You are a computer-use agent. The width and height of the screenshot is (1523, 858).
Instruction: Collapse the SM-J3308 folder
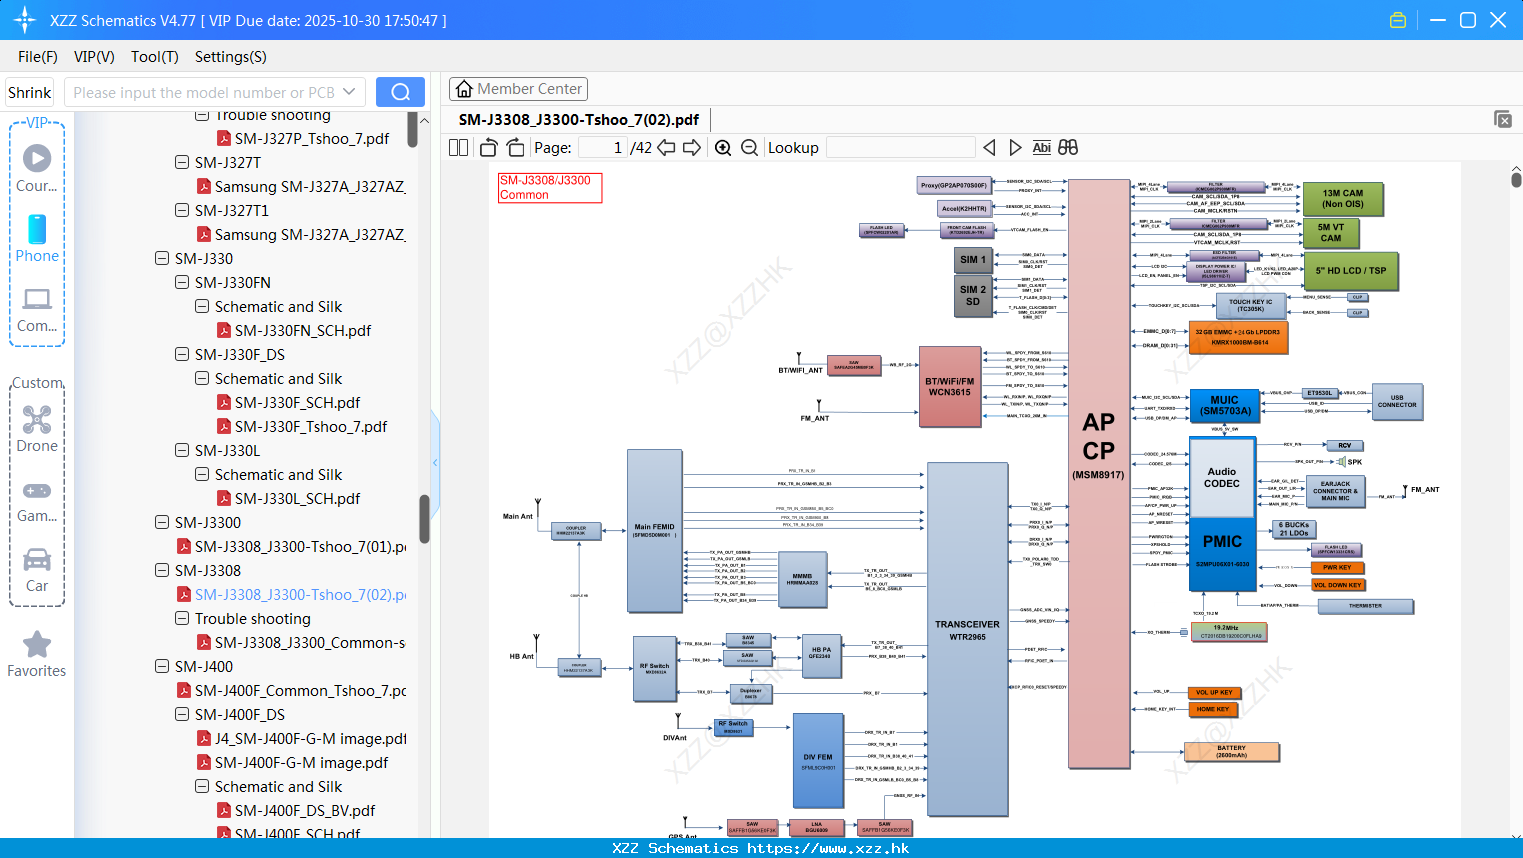(162, 570)
